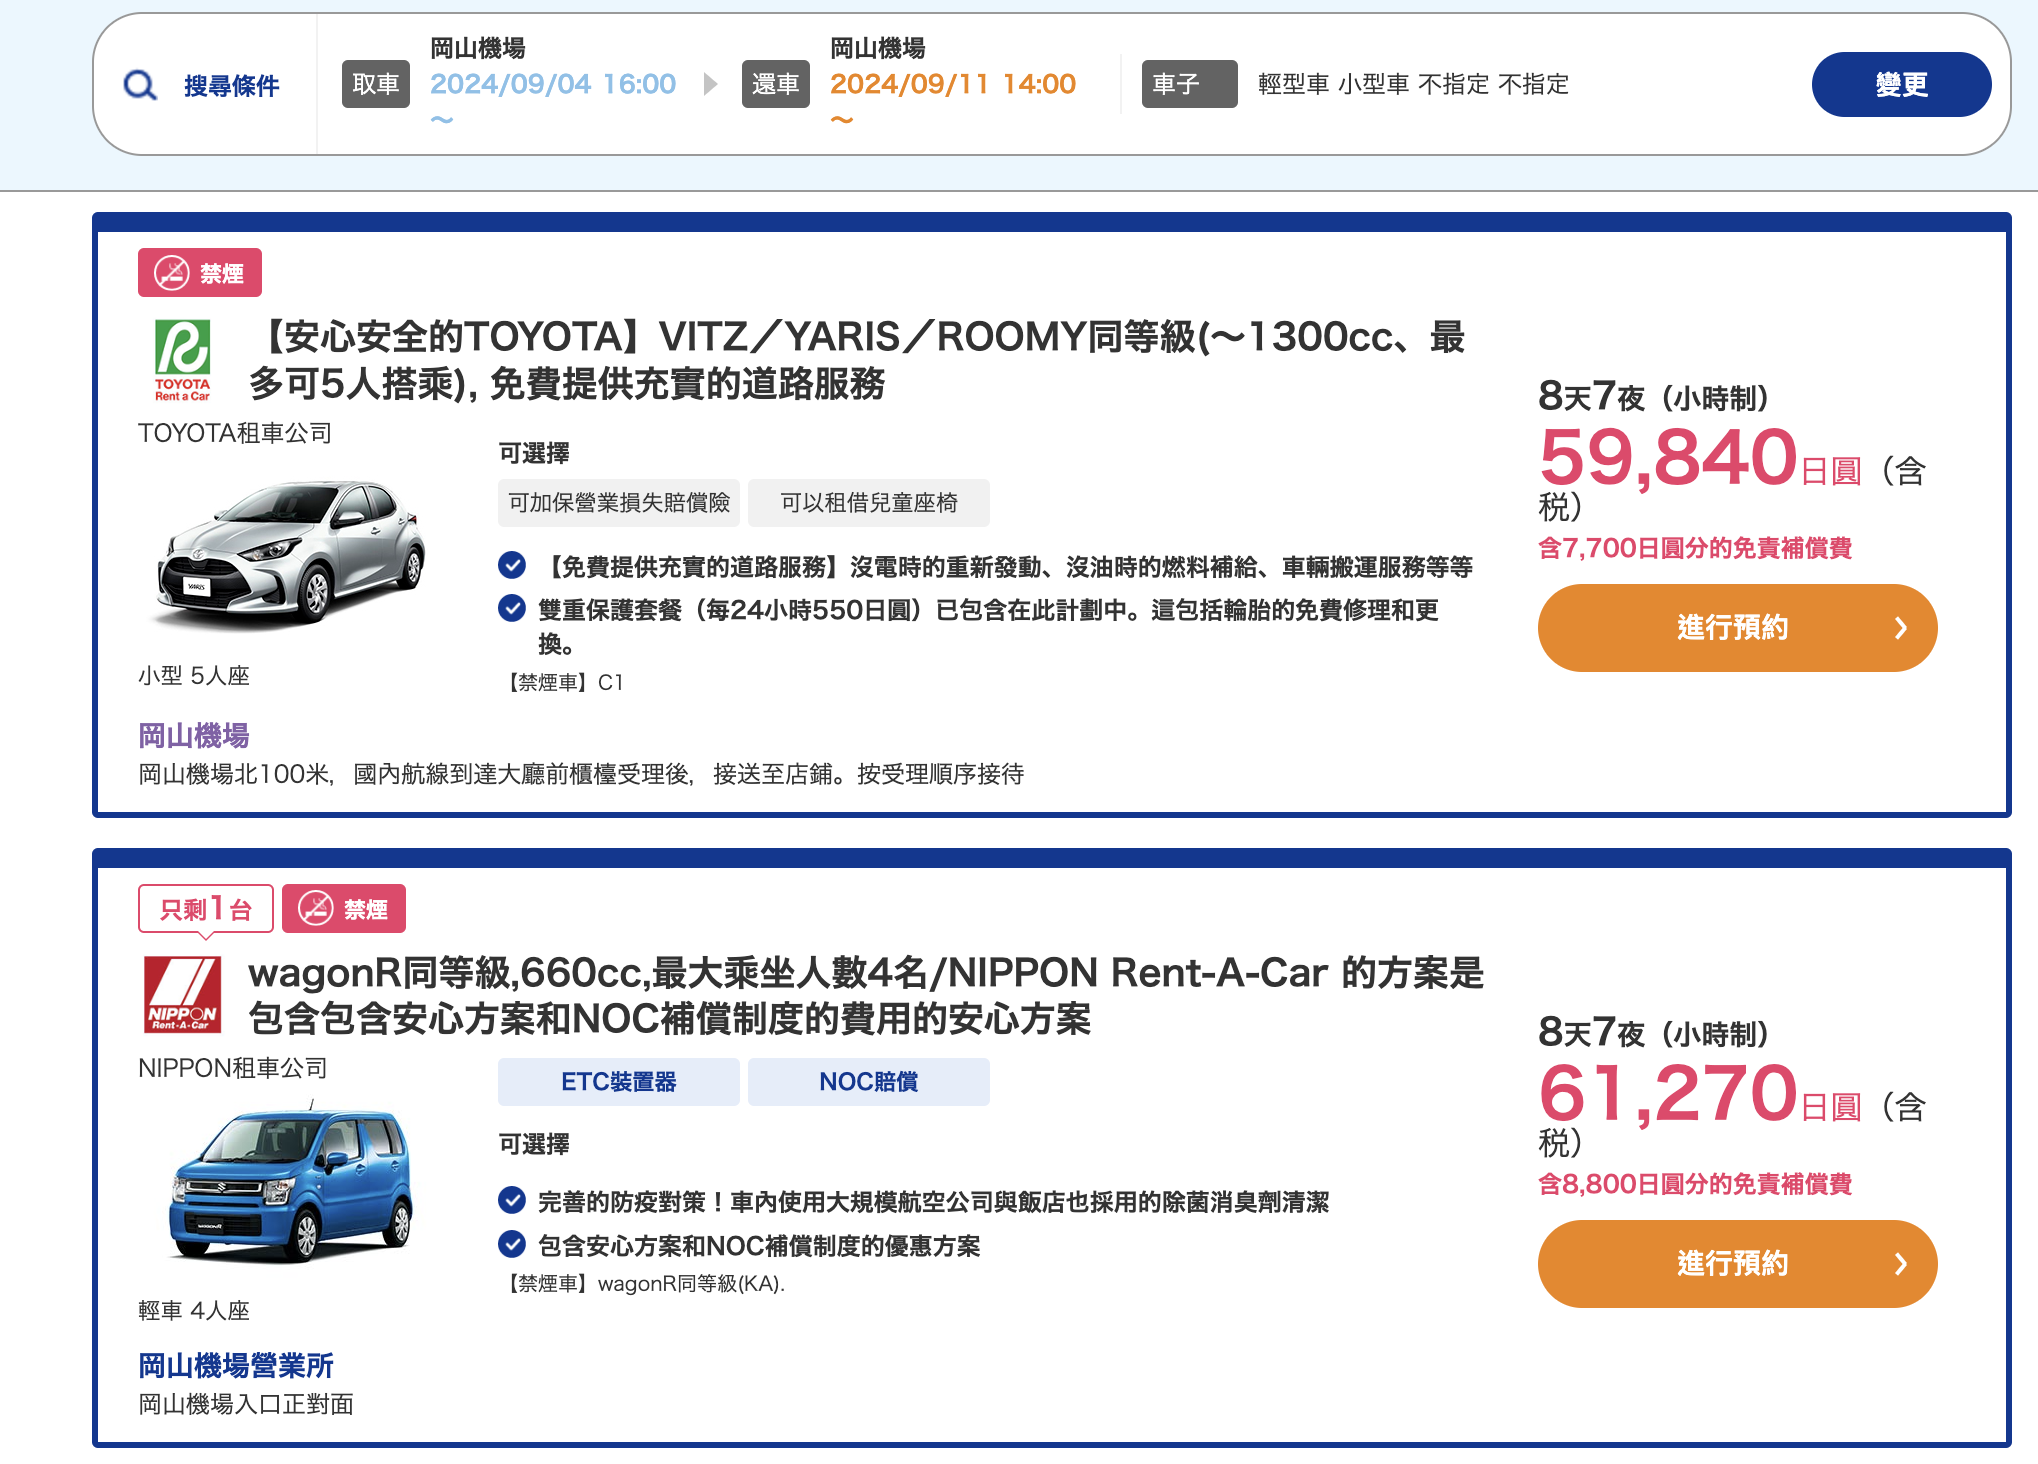
Task: Click the NIPPON租車公司 company name
Action: [x=233, y=1068]
